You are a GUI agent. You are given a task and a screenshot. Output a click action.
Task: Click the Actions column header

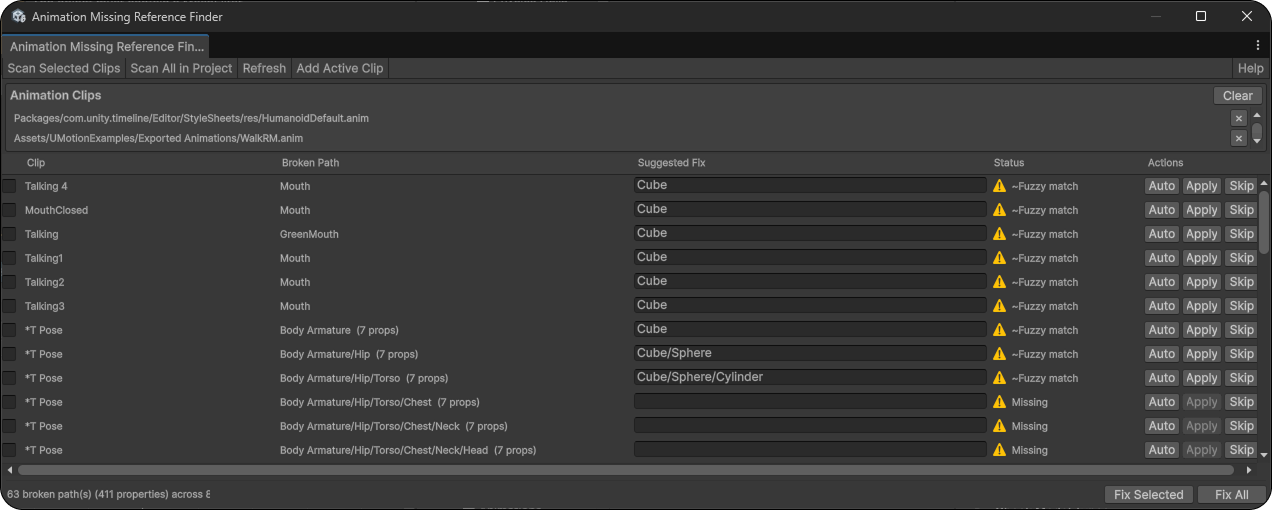point(1165,162)
